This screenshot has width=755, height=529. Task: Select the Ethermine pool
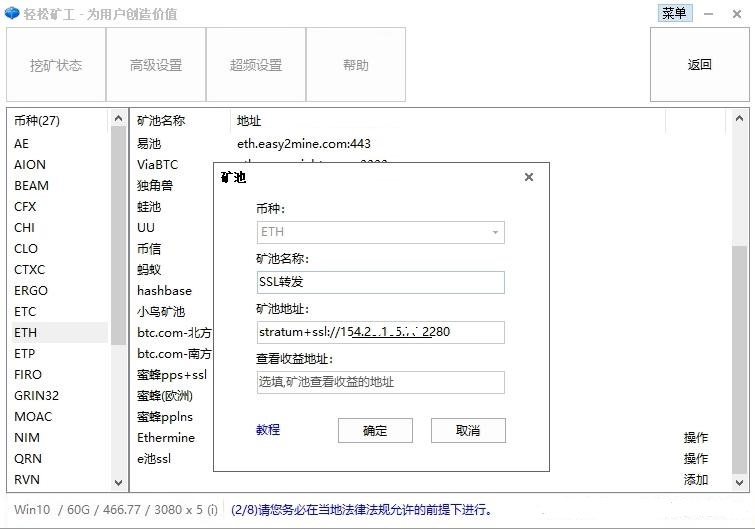point(166,438)
